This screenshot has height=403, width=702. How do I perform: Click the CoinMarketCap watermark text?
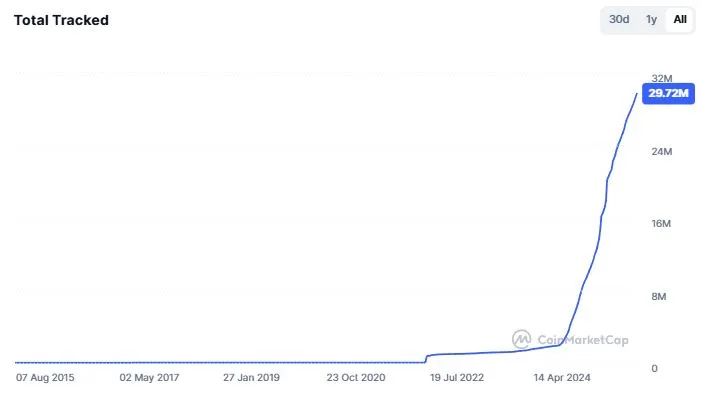(x=583, y=340)
